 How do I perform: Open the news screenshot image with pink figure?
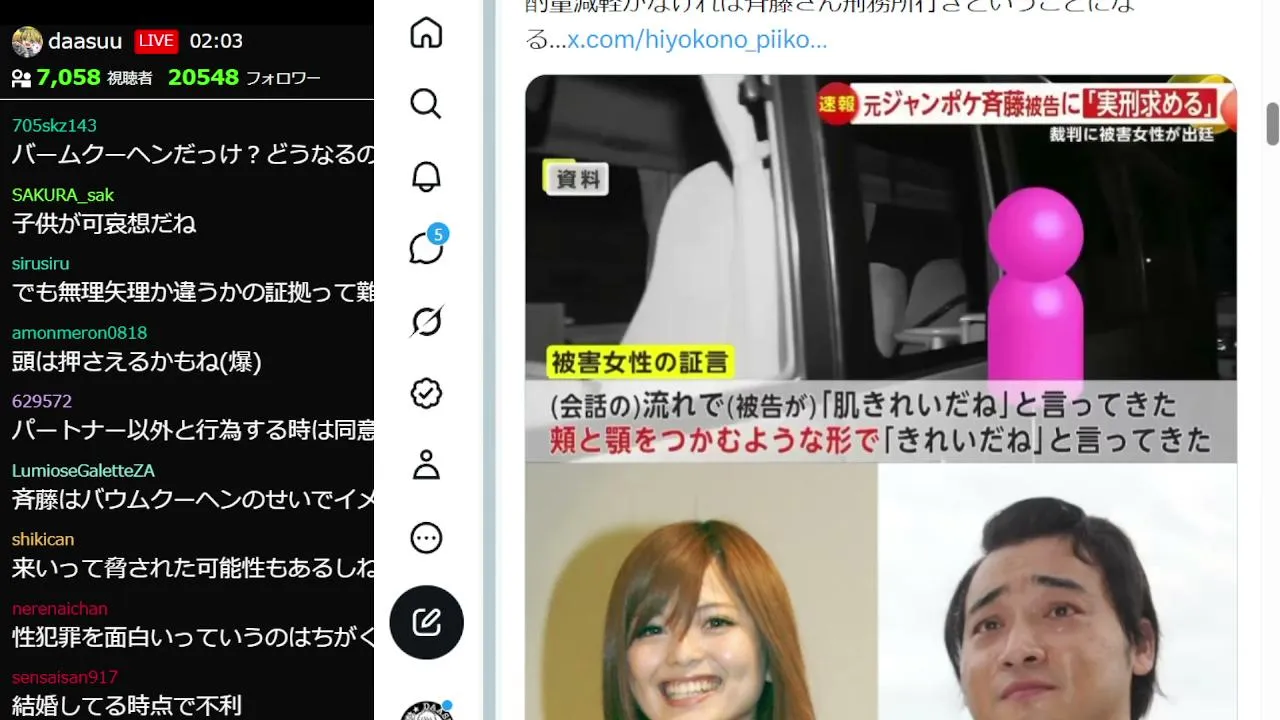(x=881, y=268)
